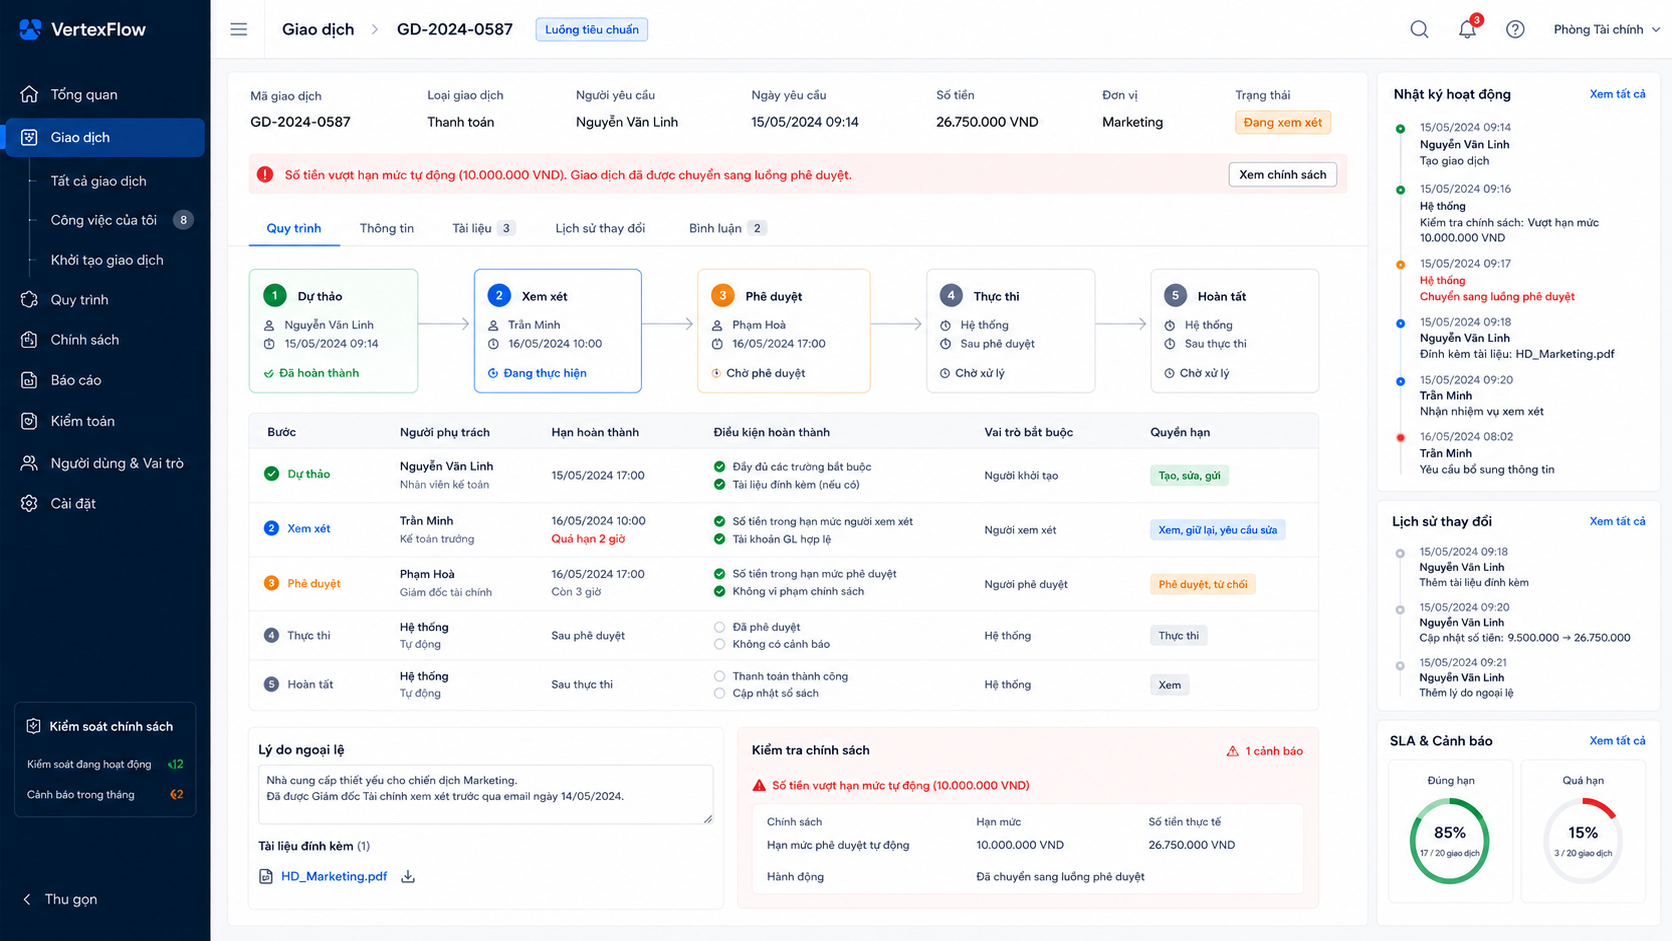Click the Báo cáo sidebar icon
This screenshot has height=941, width=1672.
tap(29, 380)
